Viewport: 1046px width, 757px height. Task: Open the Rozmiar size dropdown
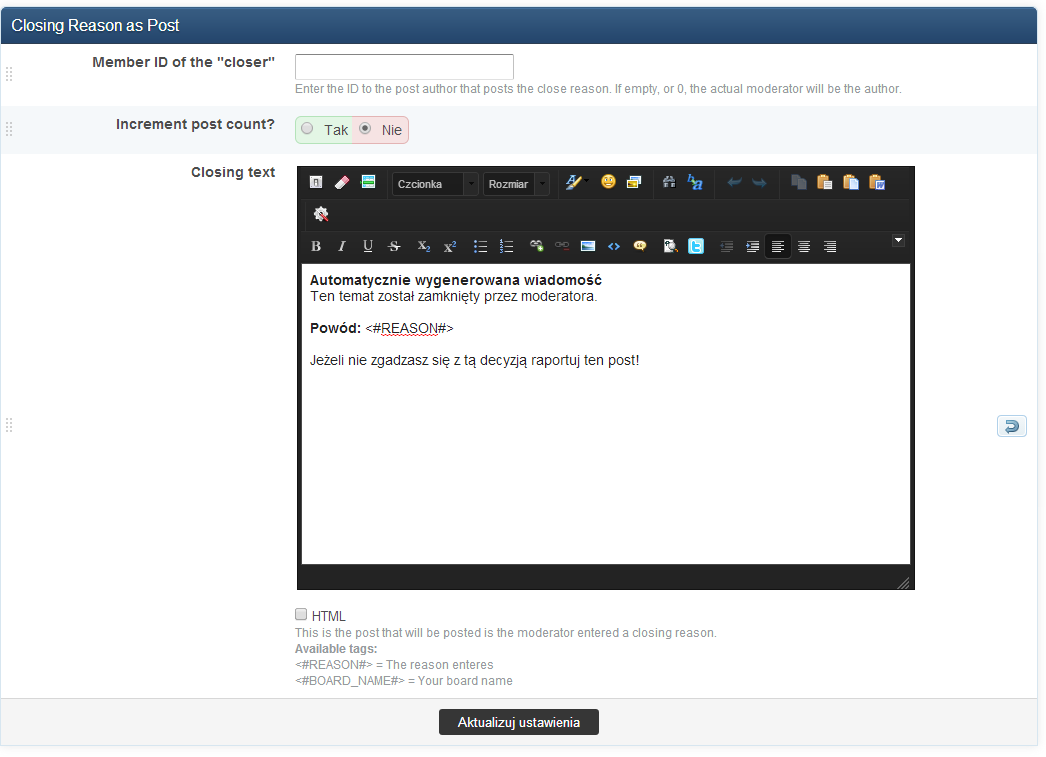(x=516, y=184)
